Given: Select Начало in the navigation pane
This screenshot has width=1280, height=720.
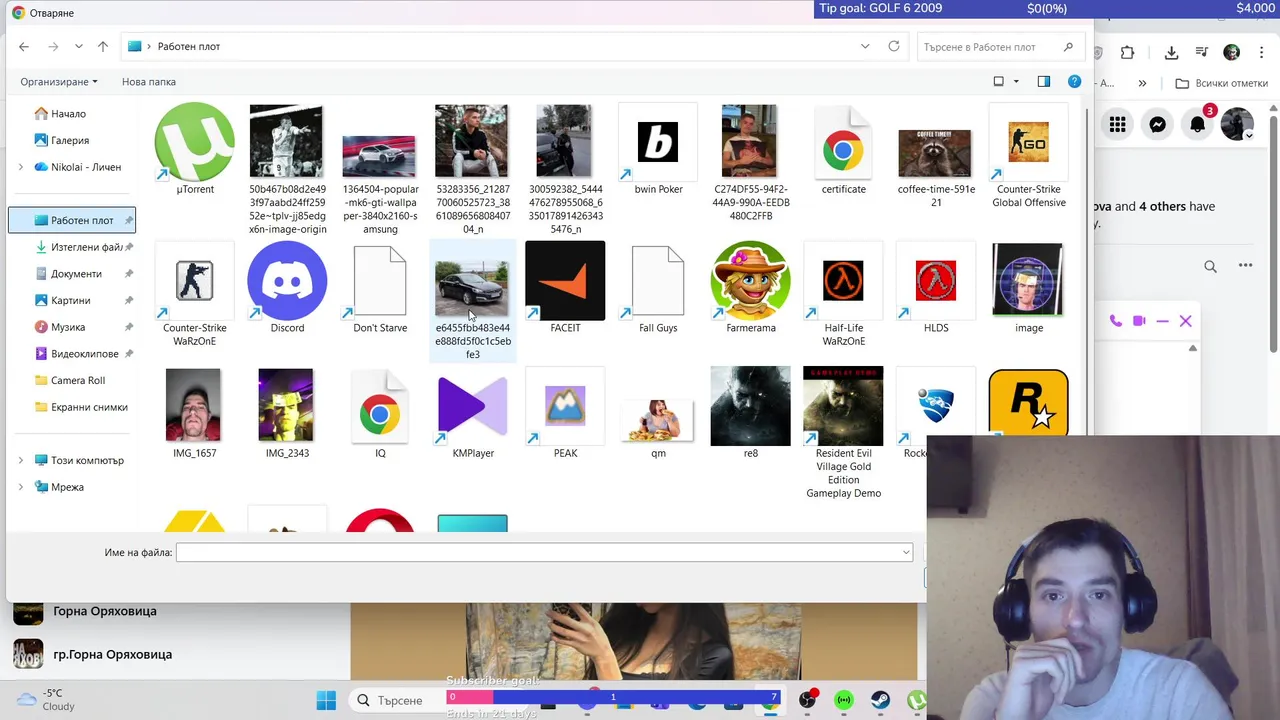Looking at the screenshot, I should [69, 114].
